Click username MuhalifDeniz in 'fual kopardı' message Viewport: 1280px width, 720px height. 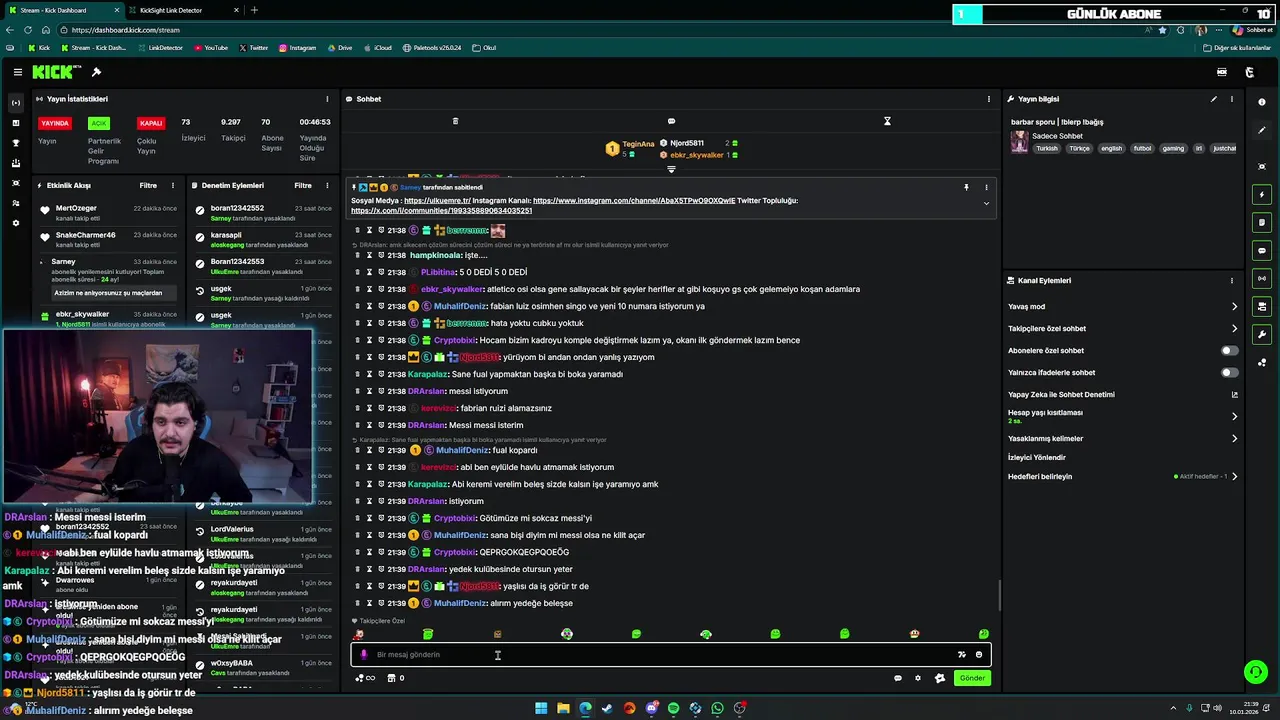[461, 451]
